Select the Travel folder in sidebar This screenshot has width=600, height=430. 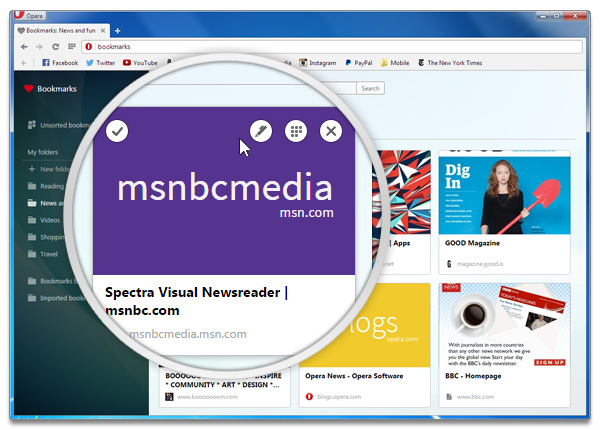[49, 254]
